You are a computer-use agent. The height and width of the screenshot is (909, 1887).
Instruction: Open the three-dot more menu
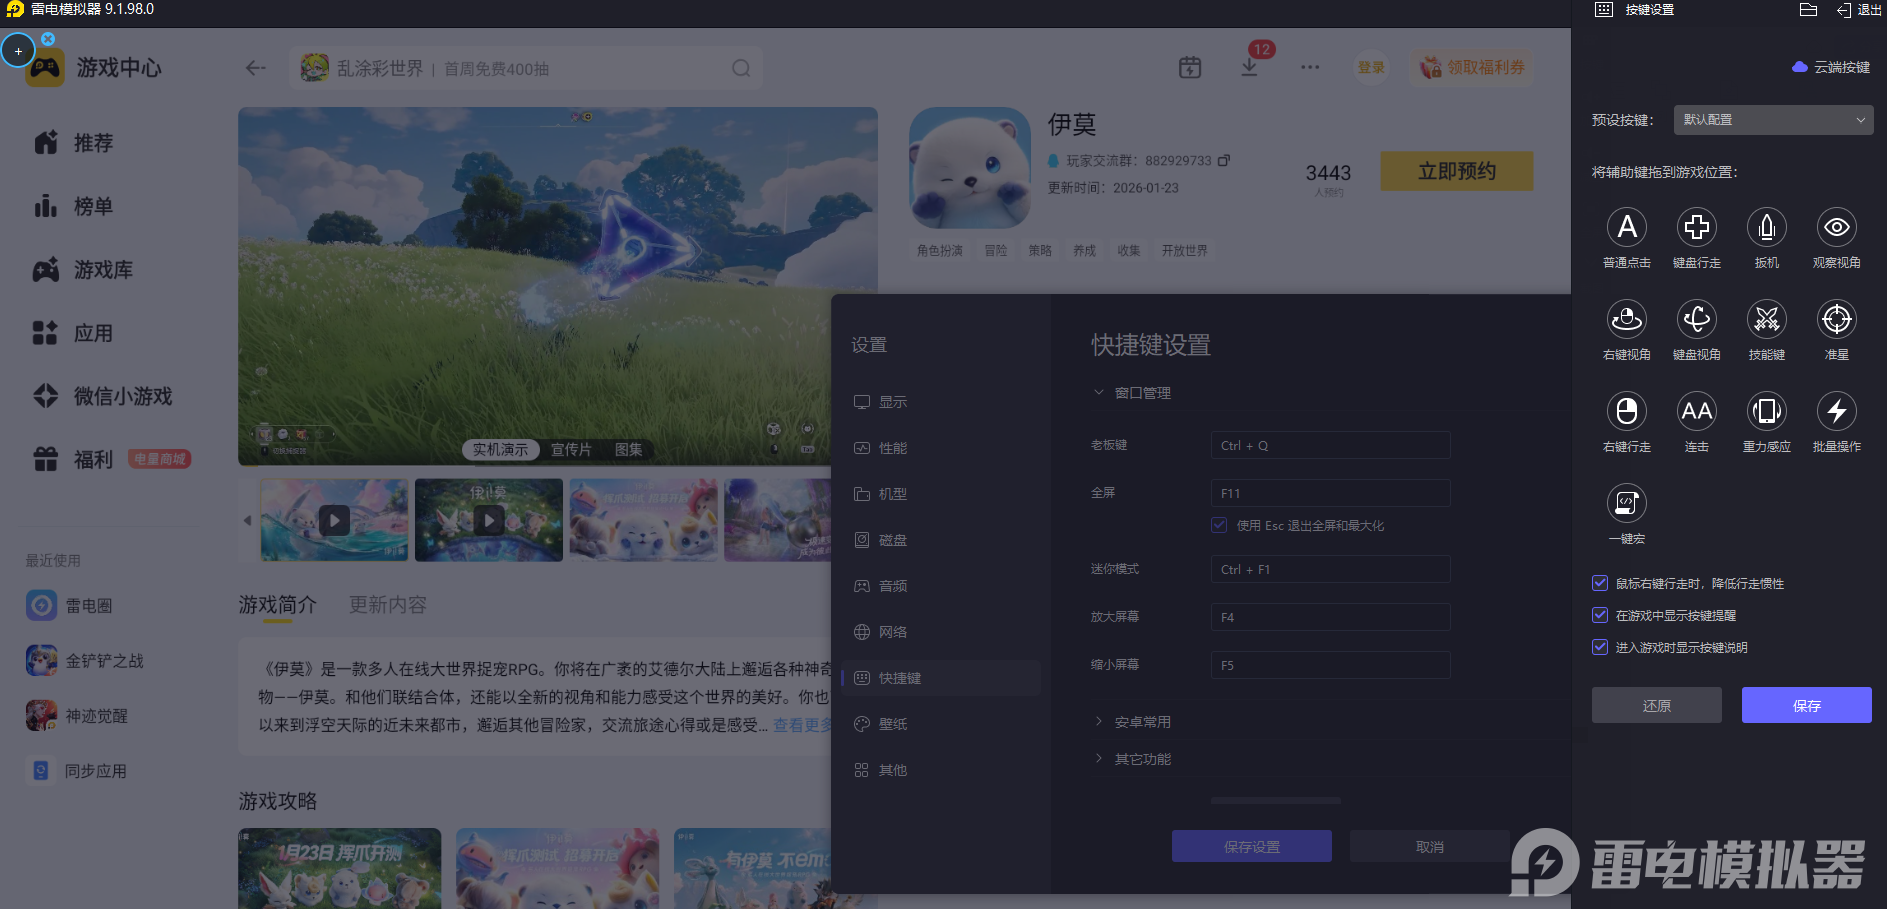click(1310, 67)
